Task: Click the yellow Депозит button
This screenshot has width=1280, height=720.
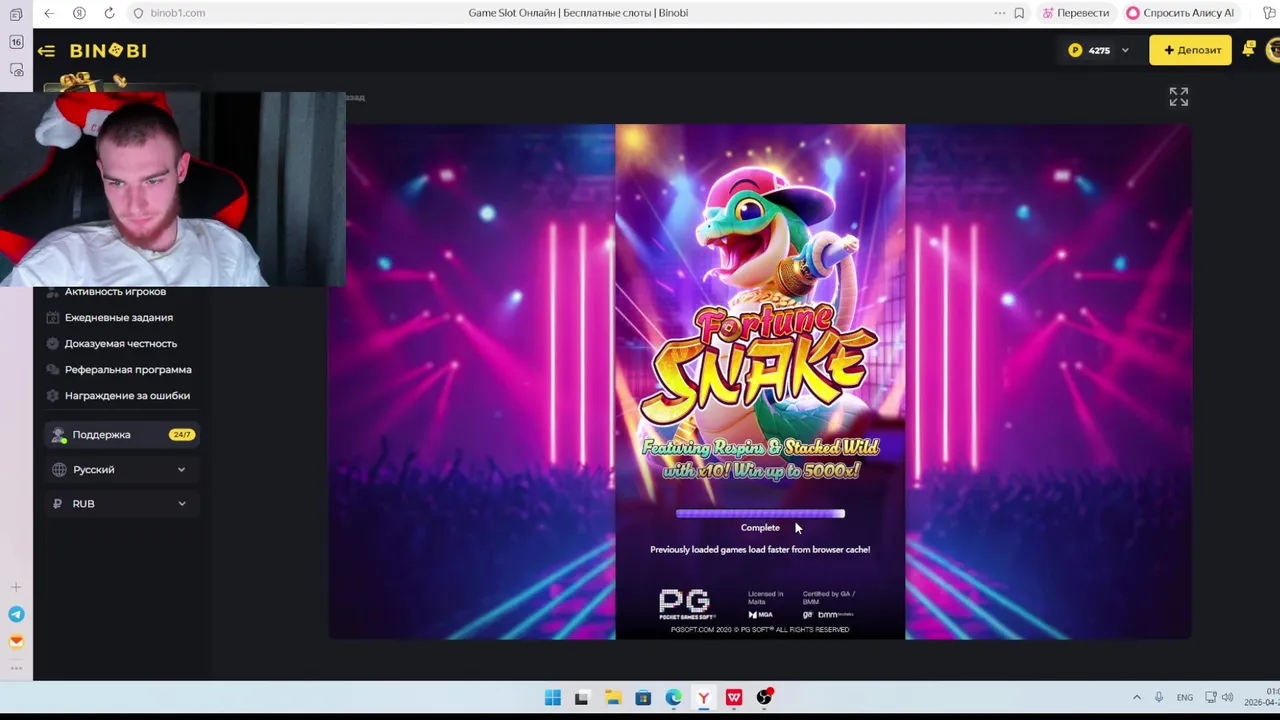Action: coord(1190,50)
